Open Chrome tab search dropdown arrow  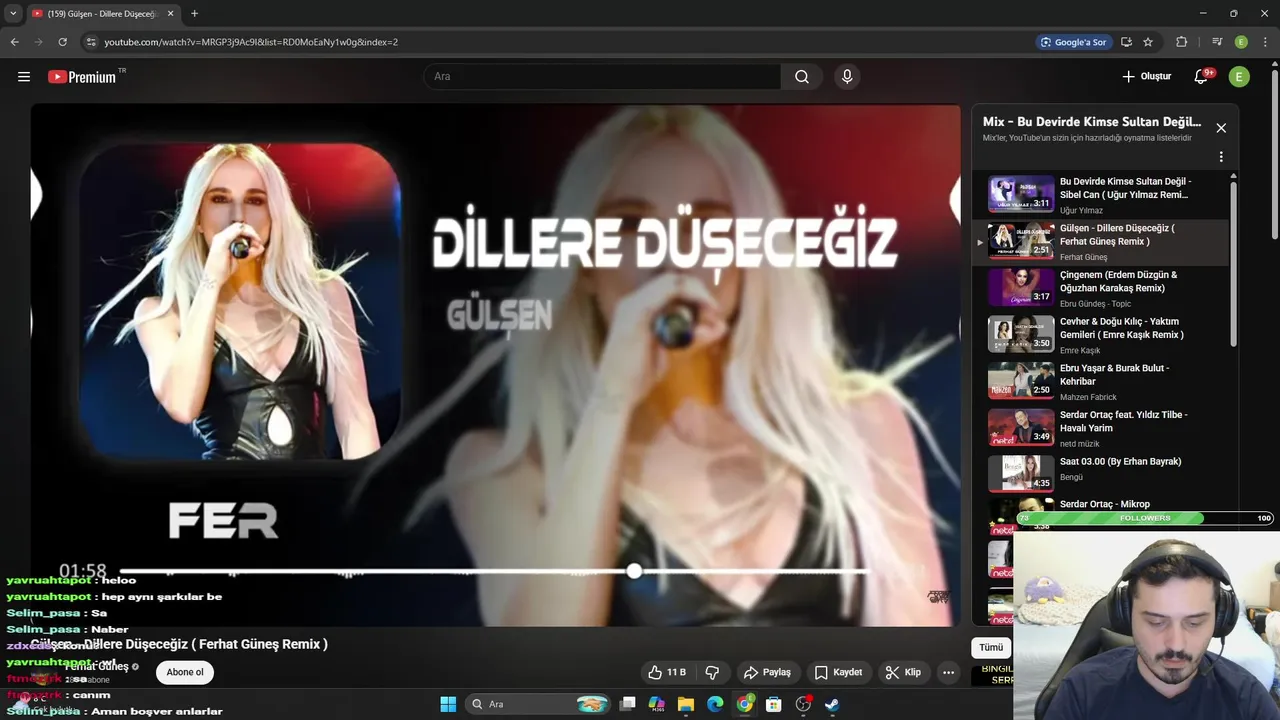pyautogui.click(x=13, y=13)
